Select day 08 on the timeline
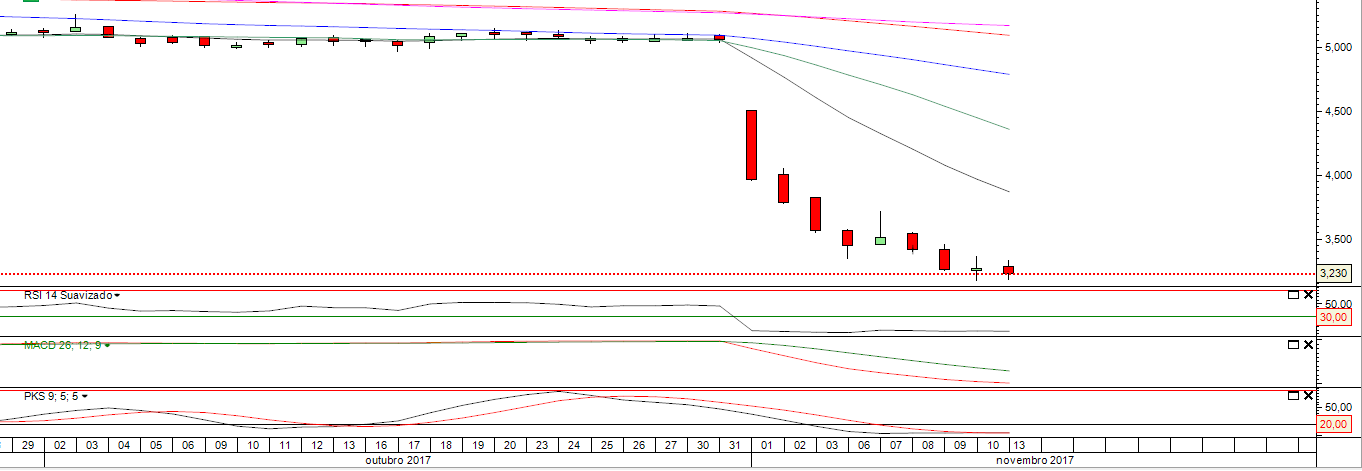The width and height of the screenshot is (1362, 471). [927, 444]
